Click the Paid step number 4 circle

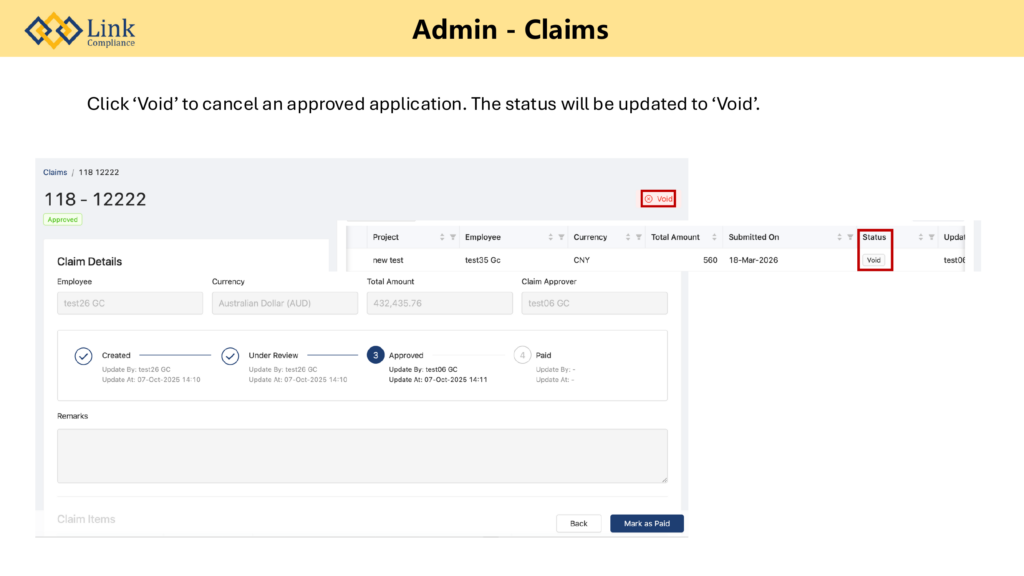click(x=522, y=356)
